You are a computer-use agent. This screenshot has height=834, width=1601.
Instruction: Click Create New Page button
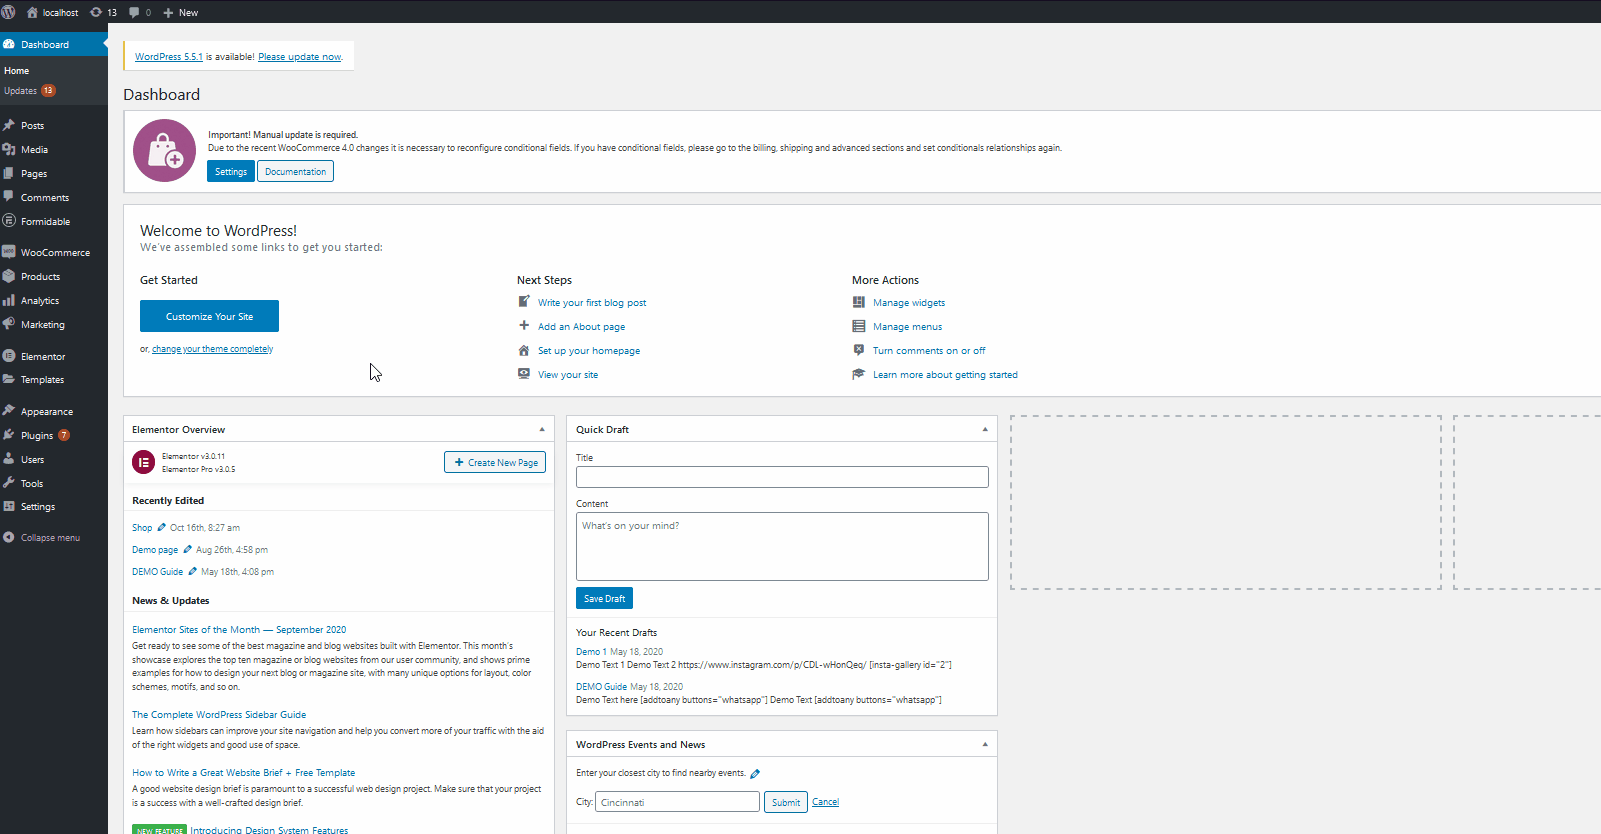[495, 462]
